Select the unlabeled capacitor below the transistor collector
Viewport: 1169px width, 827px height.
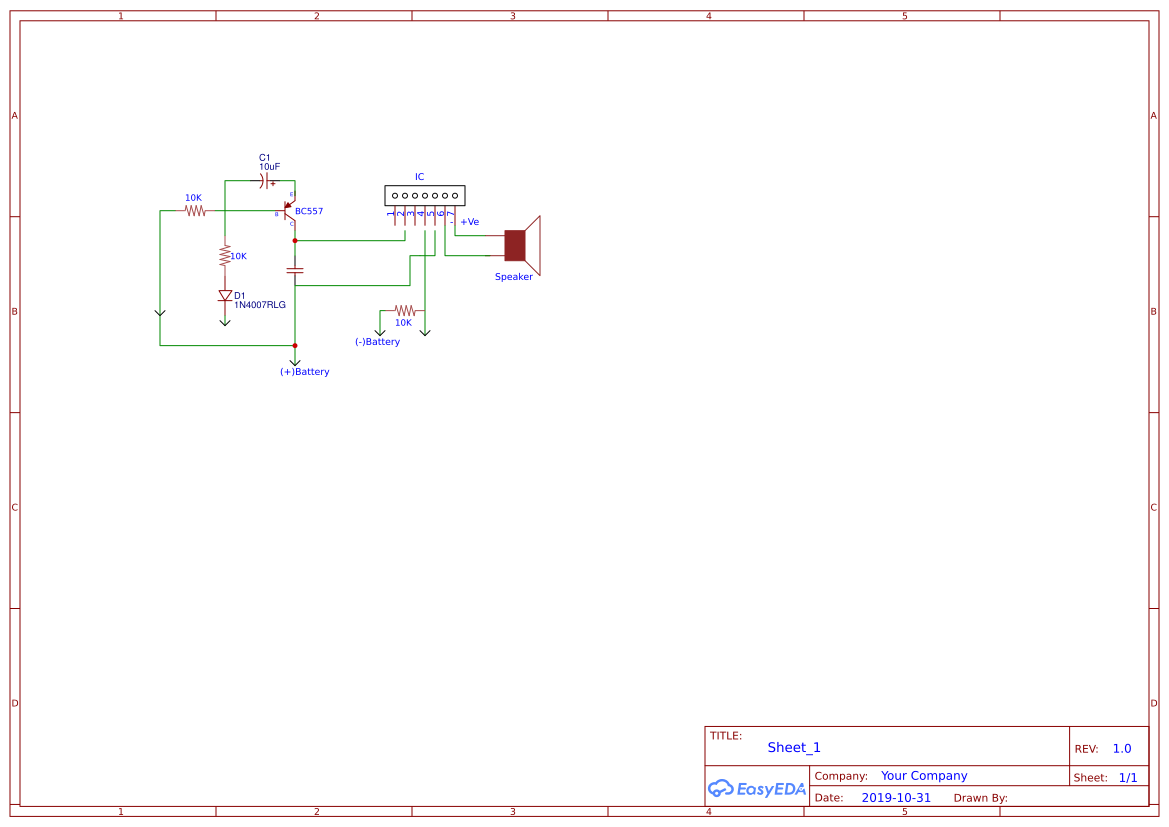pyautogui.click(x=295, y=270)
